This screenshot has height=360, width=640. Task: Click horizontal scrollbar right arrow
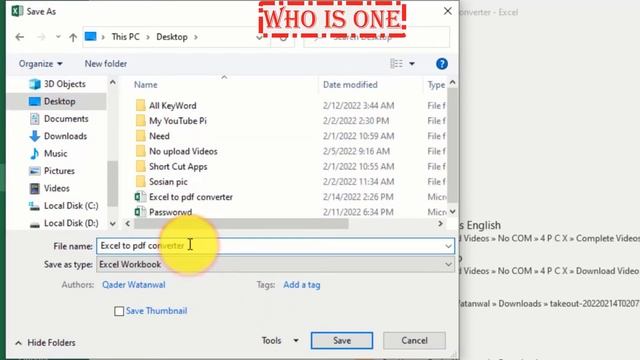(440, 224)
